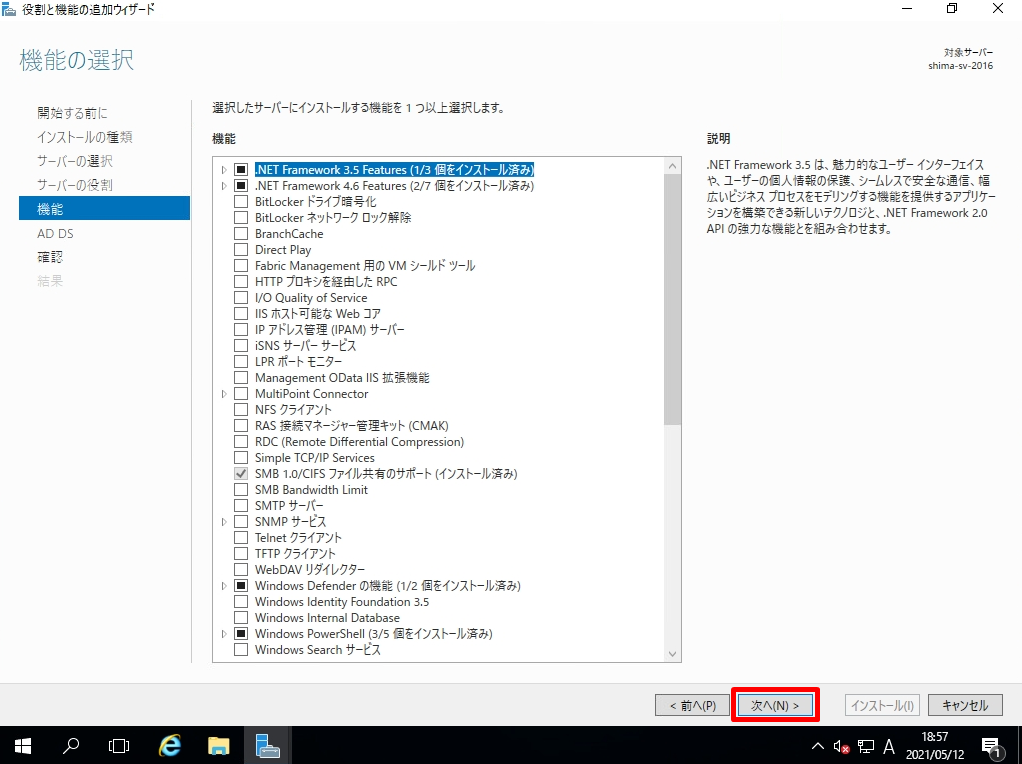The width and height of the screenshot is (1022, 764).
Task: Enable I/O Quality of Service checkbox
Action: click(x=241, y=298)
